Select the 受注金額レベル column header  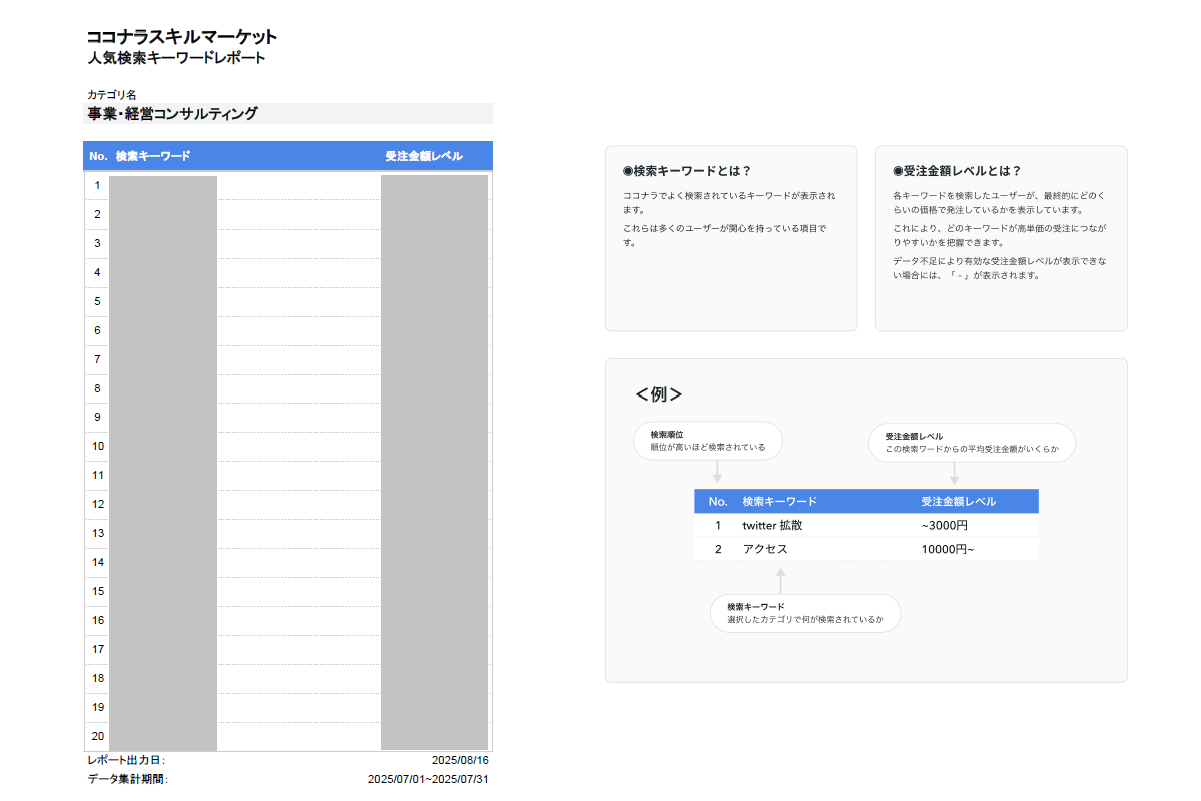421,156
